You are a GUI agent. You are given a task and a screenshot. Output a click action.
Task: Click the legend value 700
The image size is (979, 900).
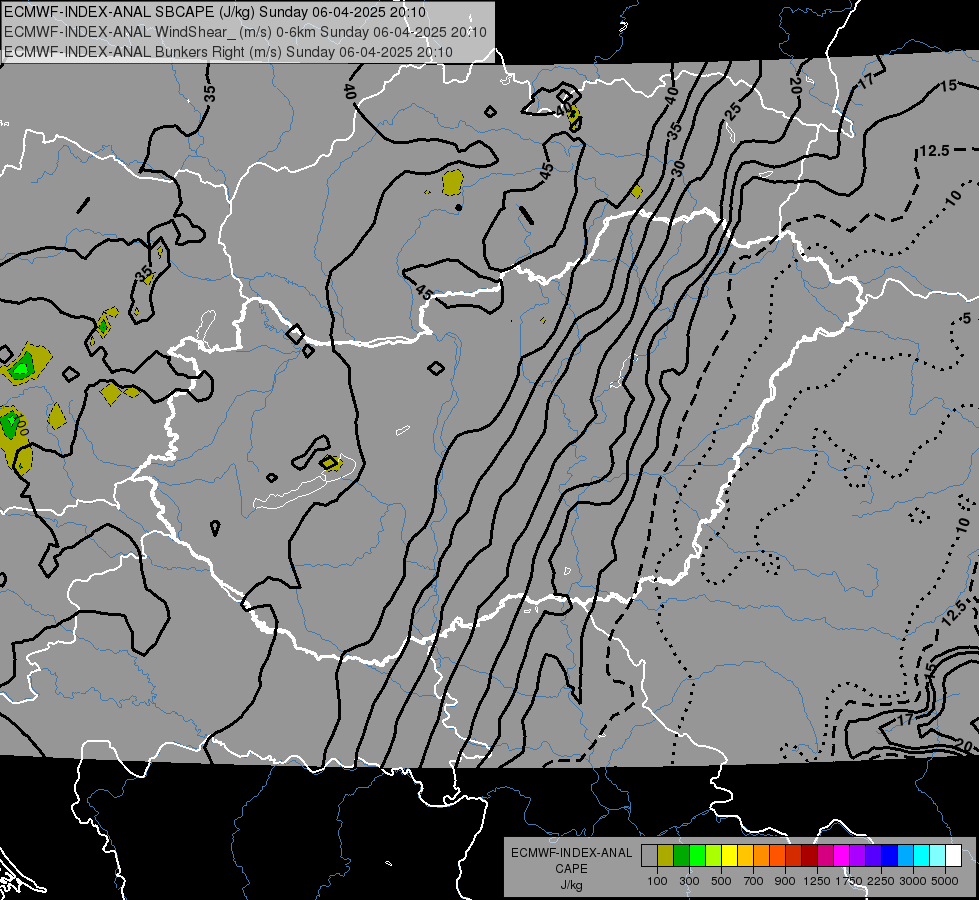click(754, 881)
